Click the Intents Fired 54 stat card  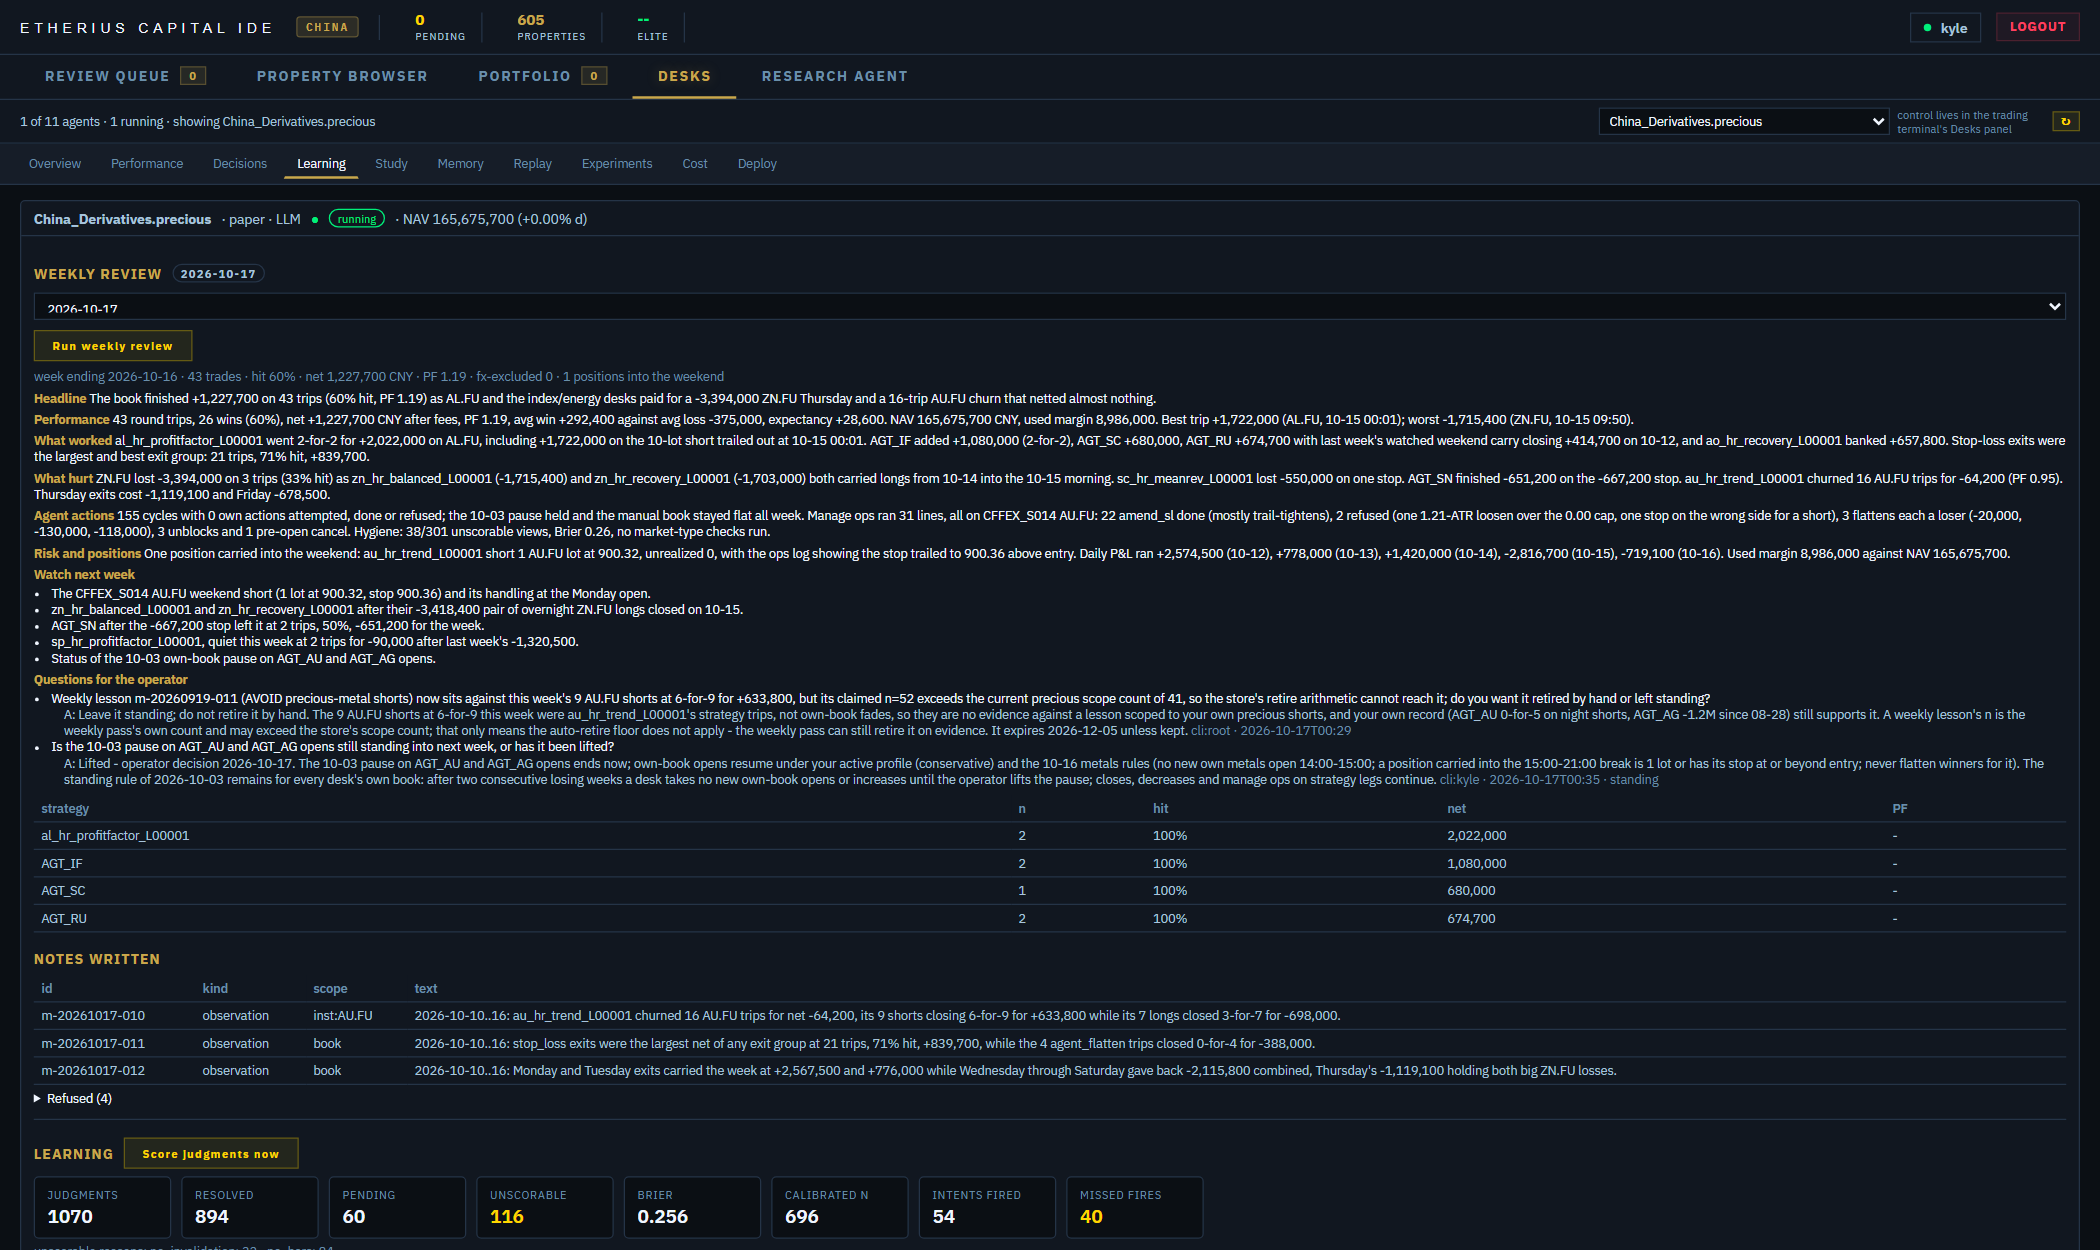pyautogui.click(x=987, y=1207)
